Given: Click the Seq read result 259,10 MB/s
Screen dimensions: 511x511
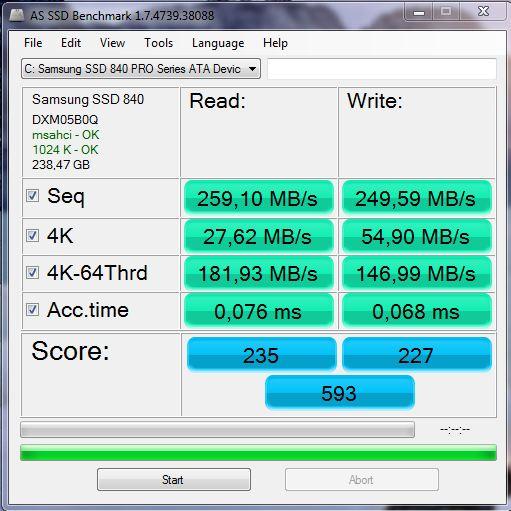Looking at the screenshot, I should 259,198.
